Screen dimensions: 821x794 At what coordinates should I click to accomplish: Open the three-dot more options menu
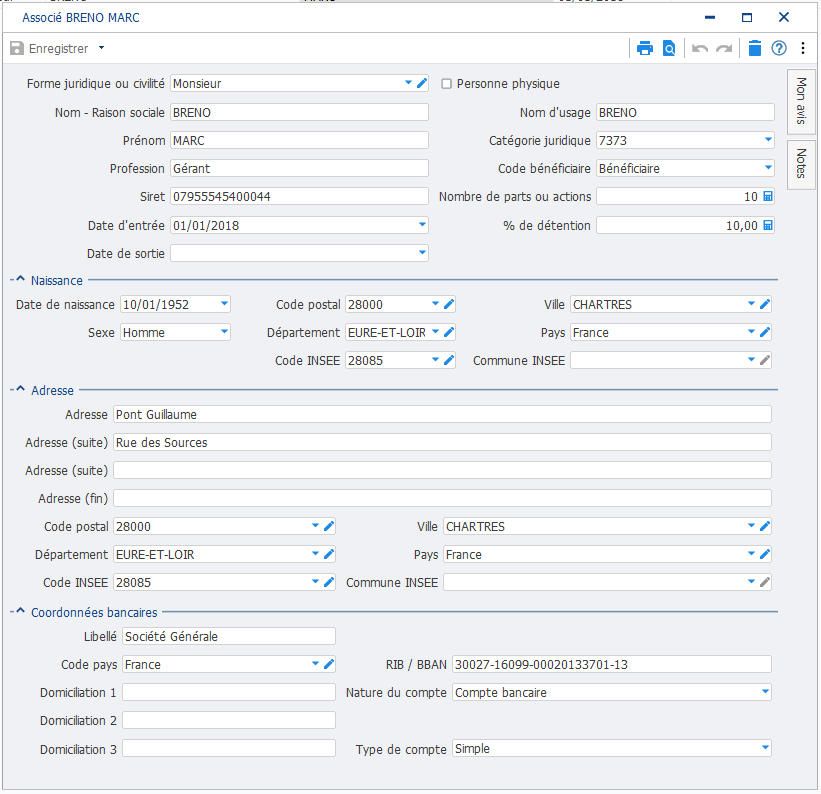pyautogui.click(x=802, y=48)
